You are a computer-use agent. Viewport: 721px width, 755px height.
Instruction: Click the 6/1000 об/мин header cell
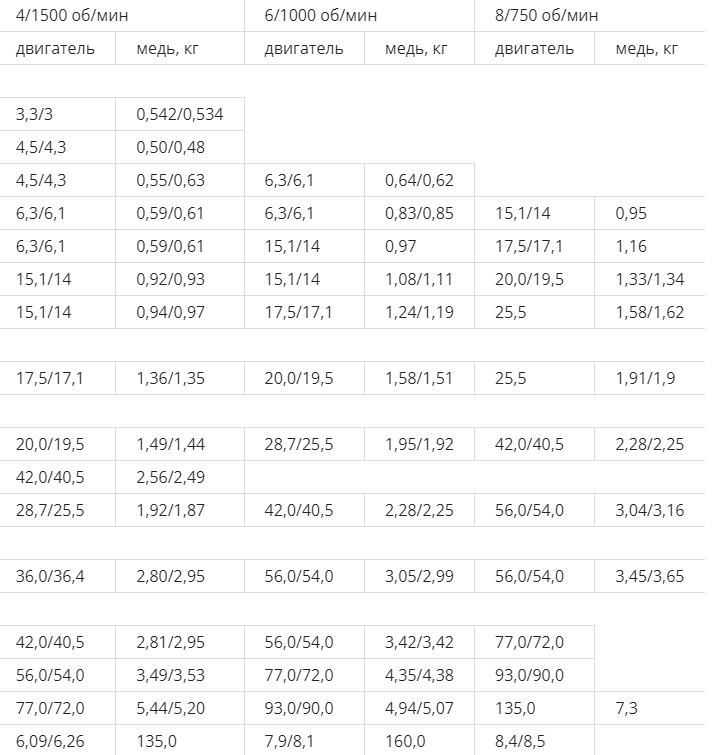pos(359,15)
